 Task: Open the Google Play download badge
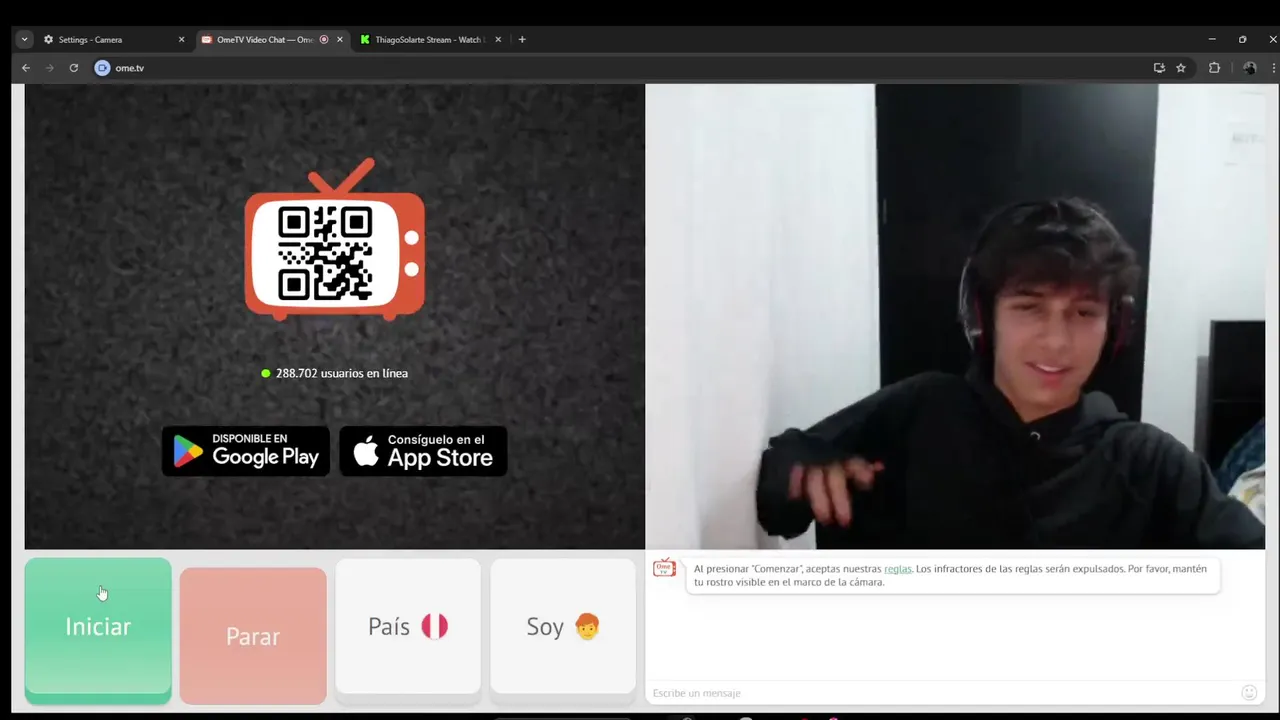[x=246, y=451]
